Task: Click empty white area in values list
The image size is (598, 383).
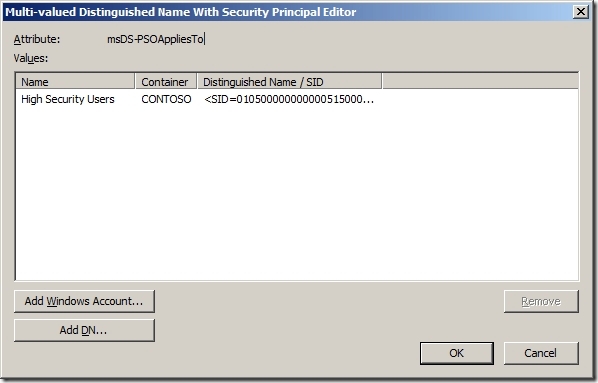Action: [297, 191]
